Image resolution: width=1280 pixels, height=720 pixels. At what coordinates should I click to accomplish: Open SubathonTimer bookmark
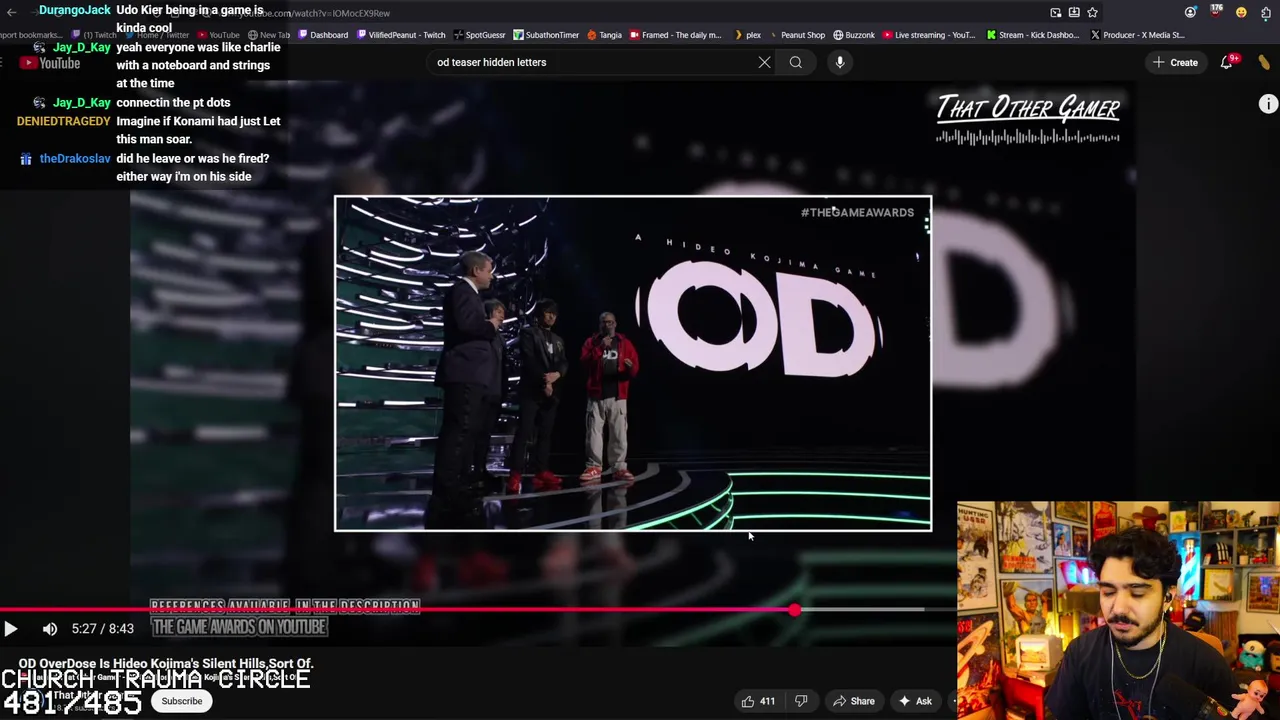tap(546, 35)
